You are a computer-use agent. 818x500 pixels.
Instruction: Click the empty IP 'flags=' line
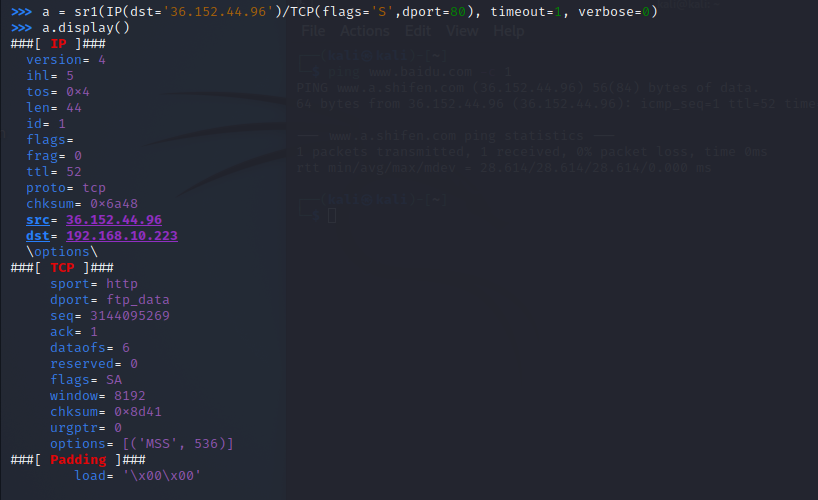(50, 140)
